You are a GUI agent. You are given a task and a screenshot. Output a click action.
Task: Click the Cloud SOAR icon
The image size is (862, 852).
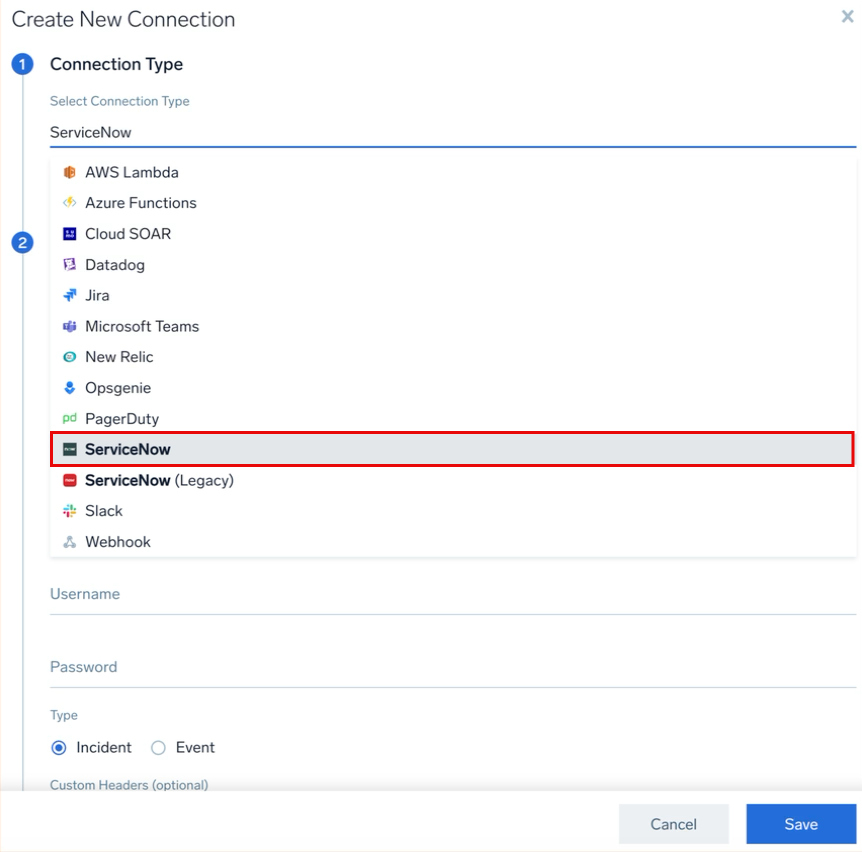point(69,234)
